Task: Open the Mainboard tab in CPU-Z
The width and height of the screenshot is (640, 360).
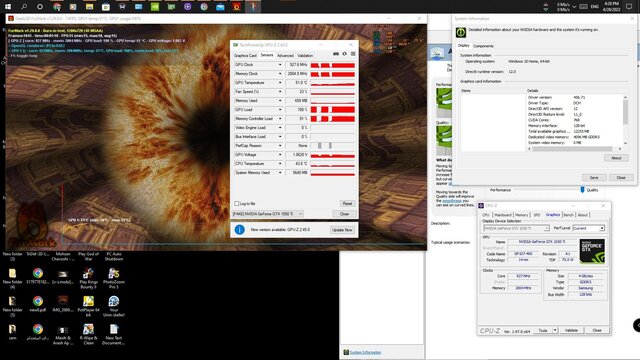Action: 503,215
